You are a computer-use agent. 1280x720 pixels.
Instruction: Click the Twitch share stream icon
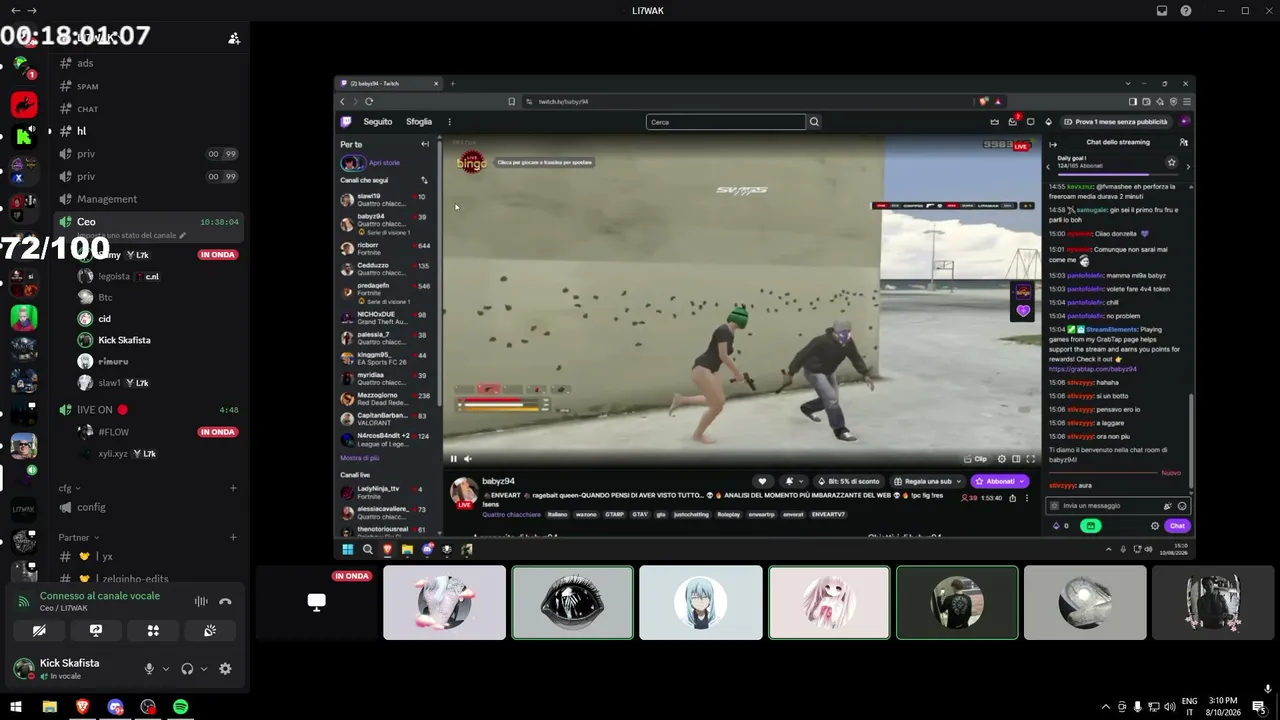(1012, 497)
